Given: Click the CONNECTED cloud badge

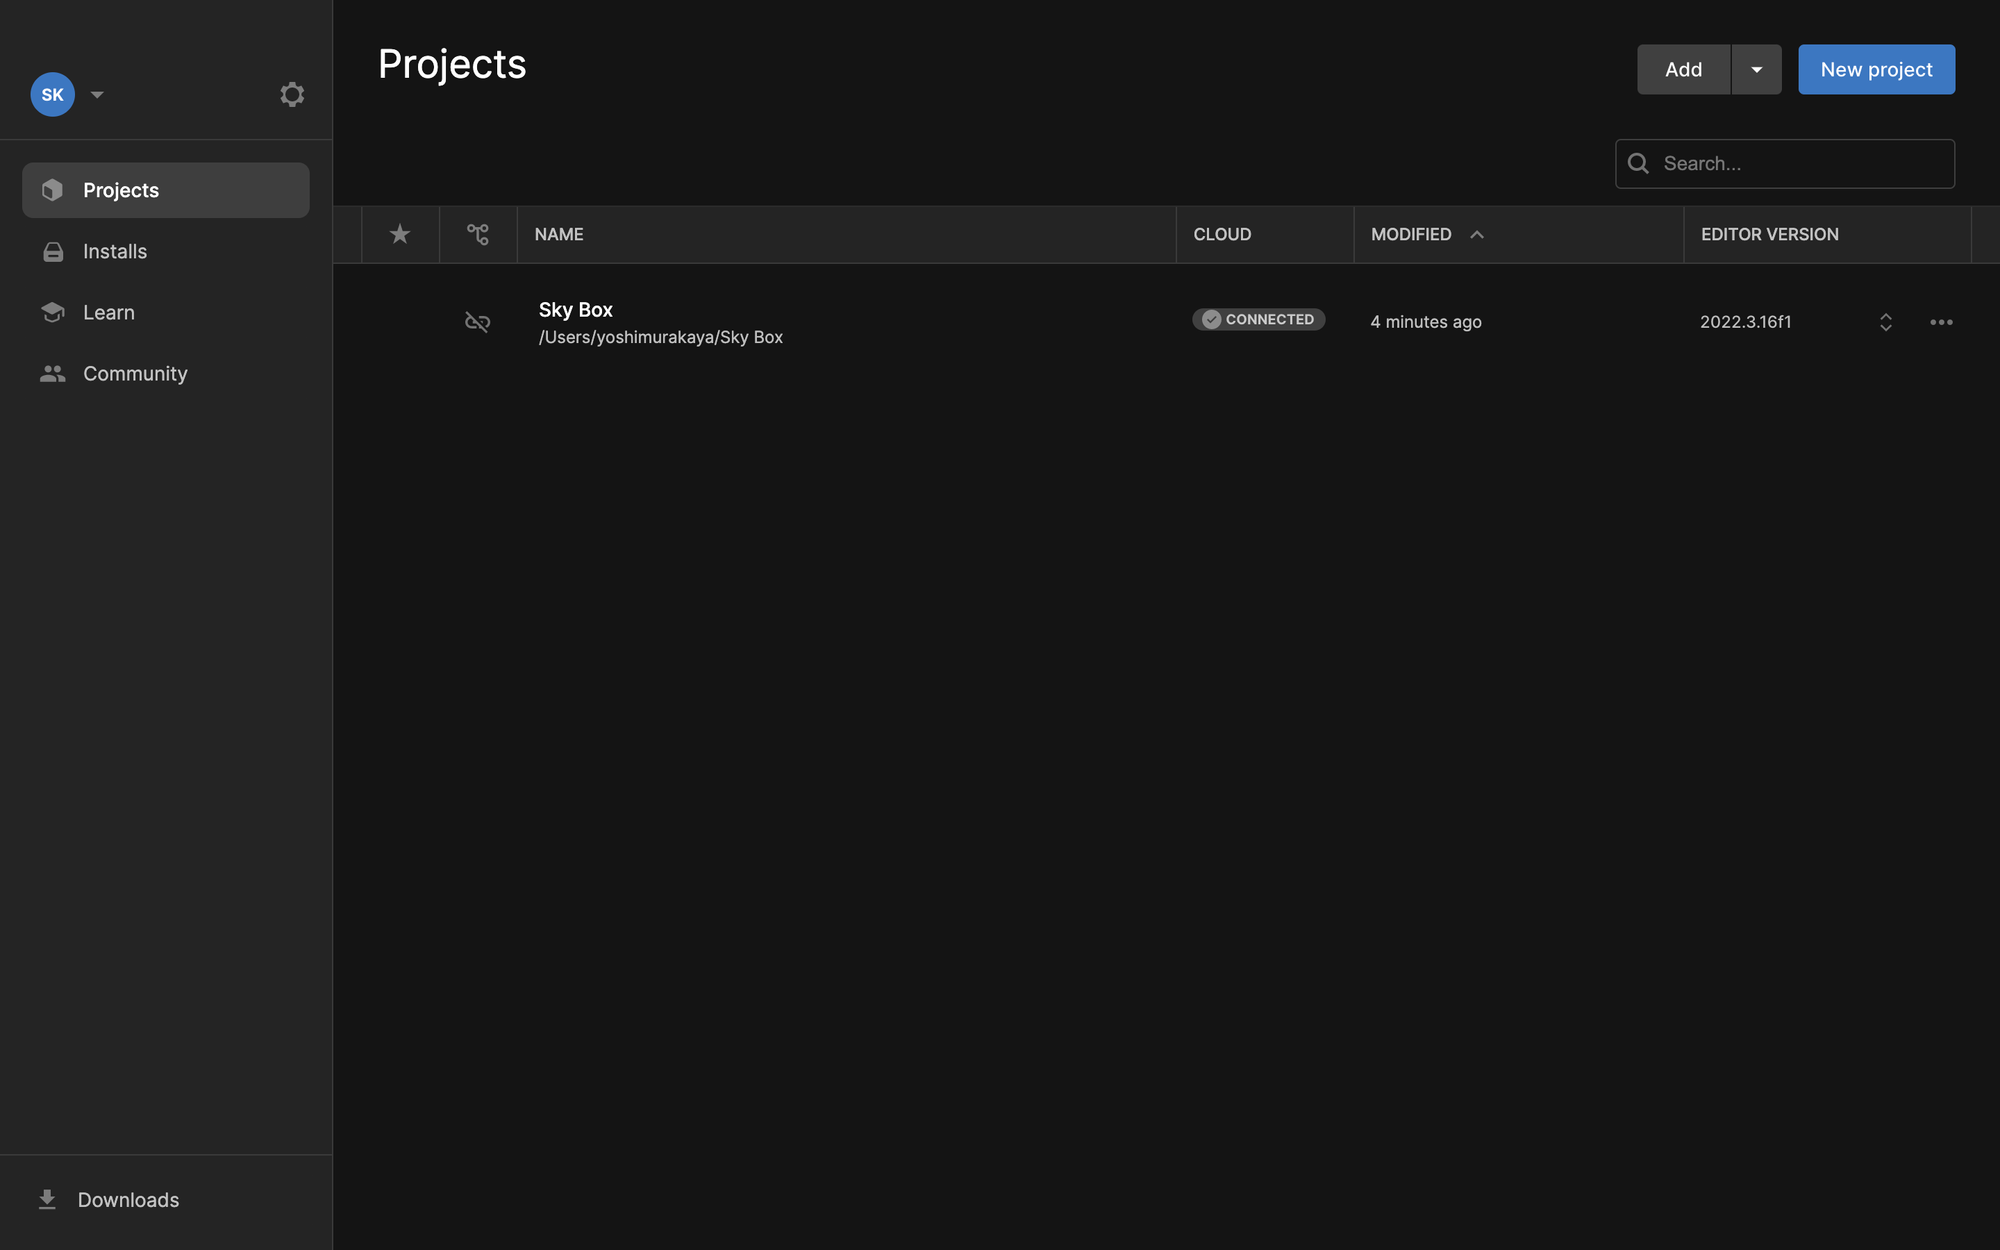Looking at the screenshot, I should point(1259,319).
